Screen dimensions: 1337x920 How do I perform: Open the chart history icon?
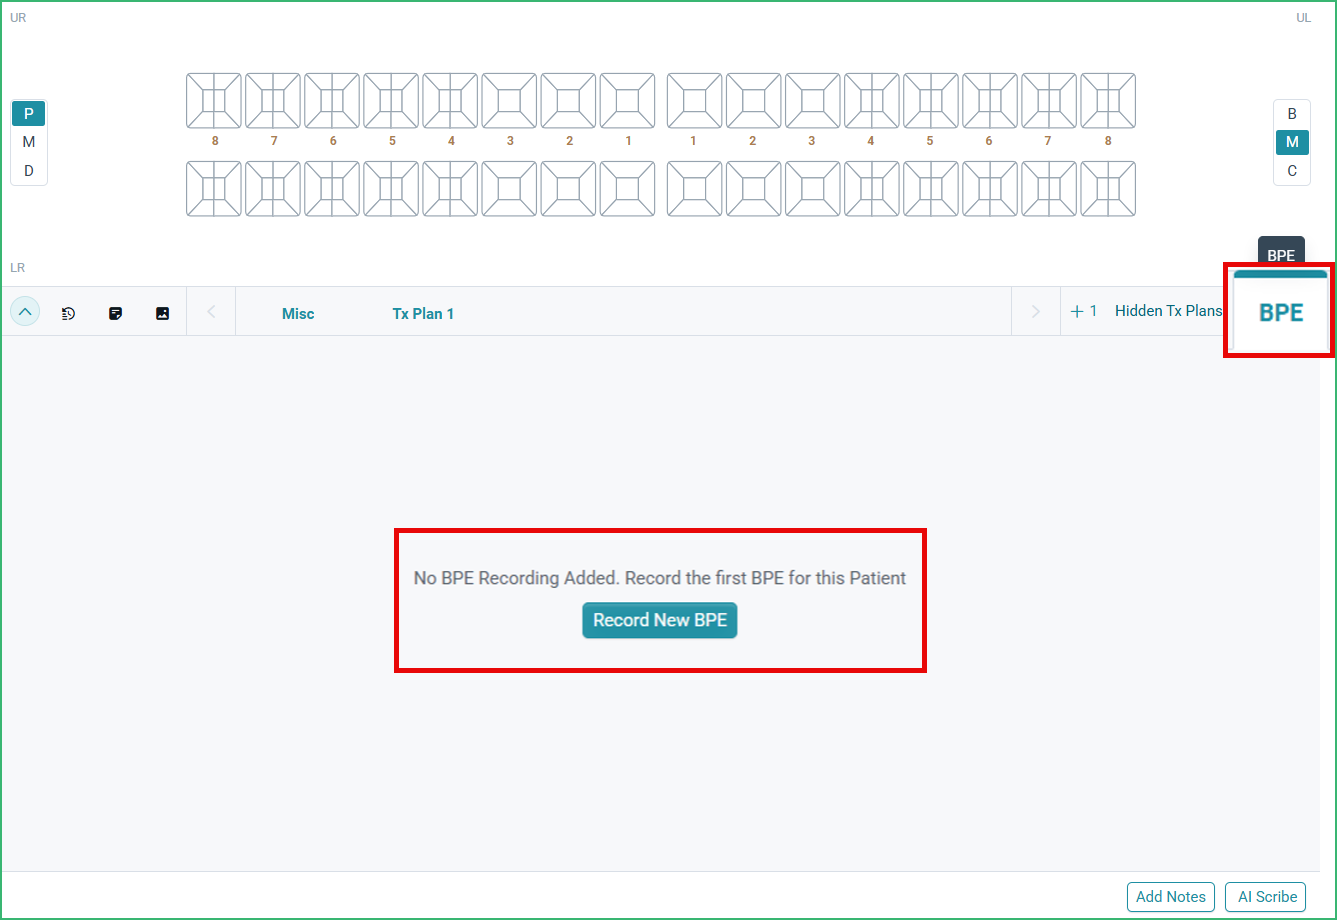68,312
